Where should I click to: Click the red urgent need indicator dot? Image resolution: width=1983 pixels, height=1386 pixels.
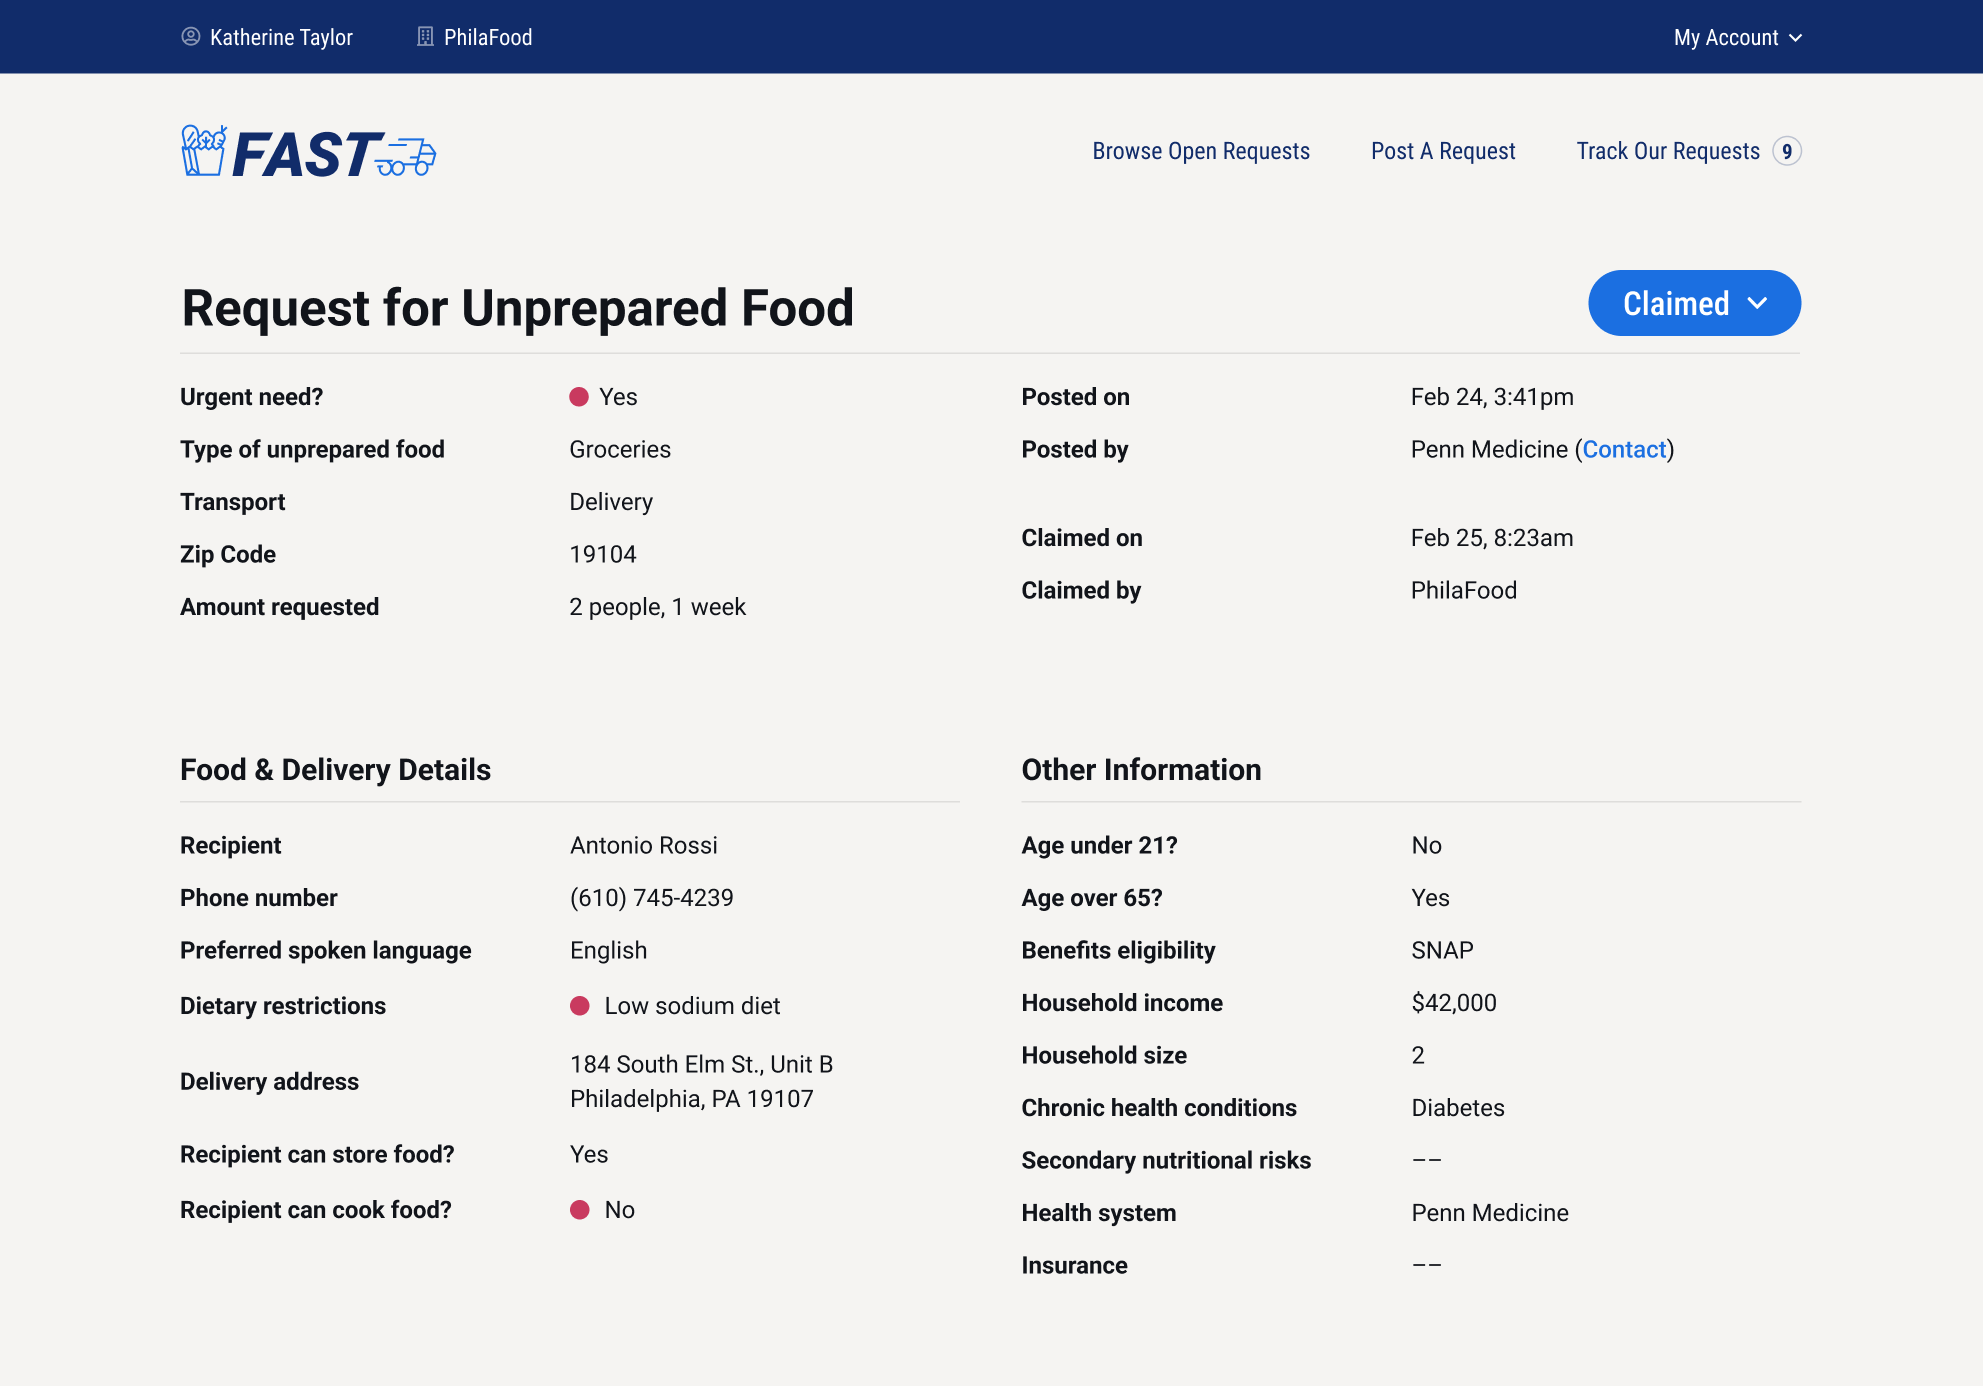(x=578, y=397)
